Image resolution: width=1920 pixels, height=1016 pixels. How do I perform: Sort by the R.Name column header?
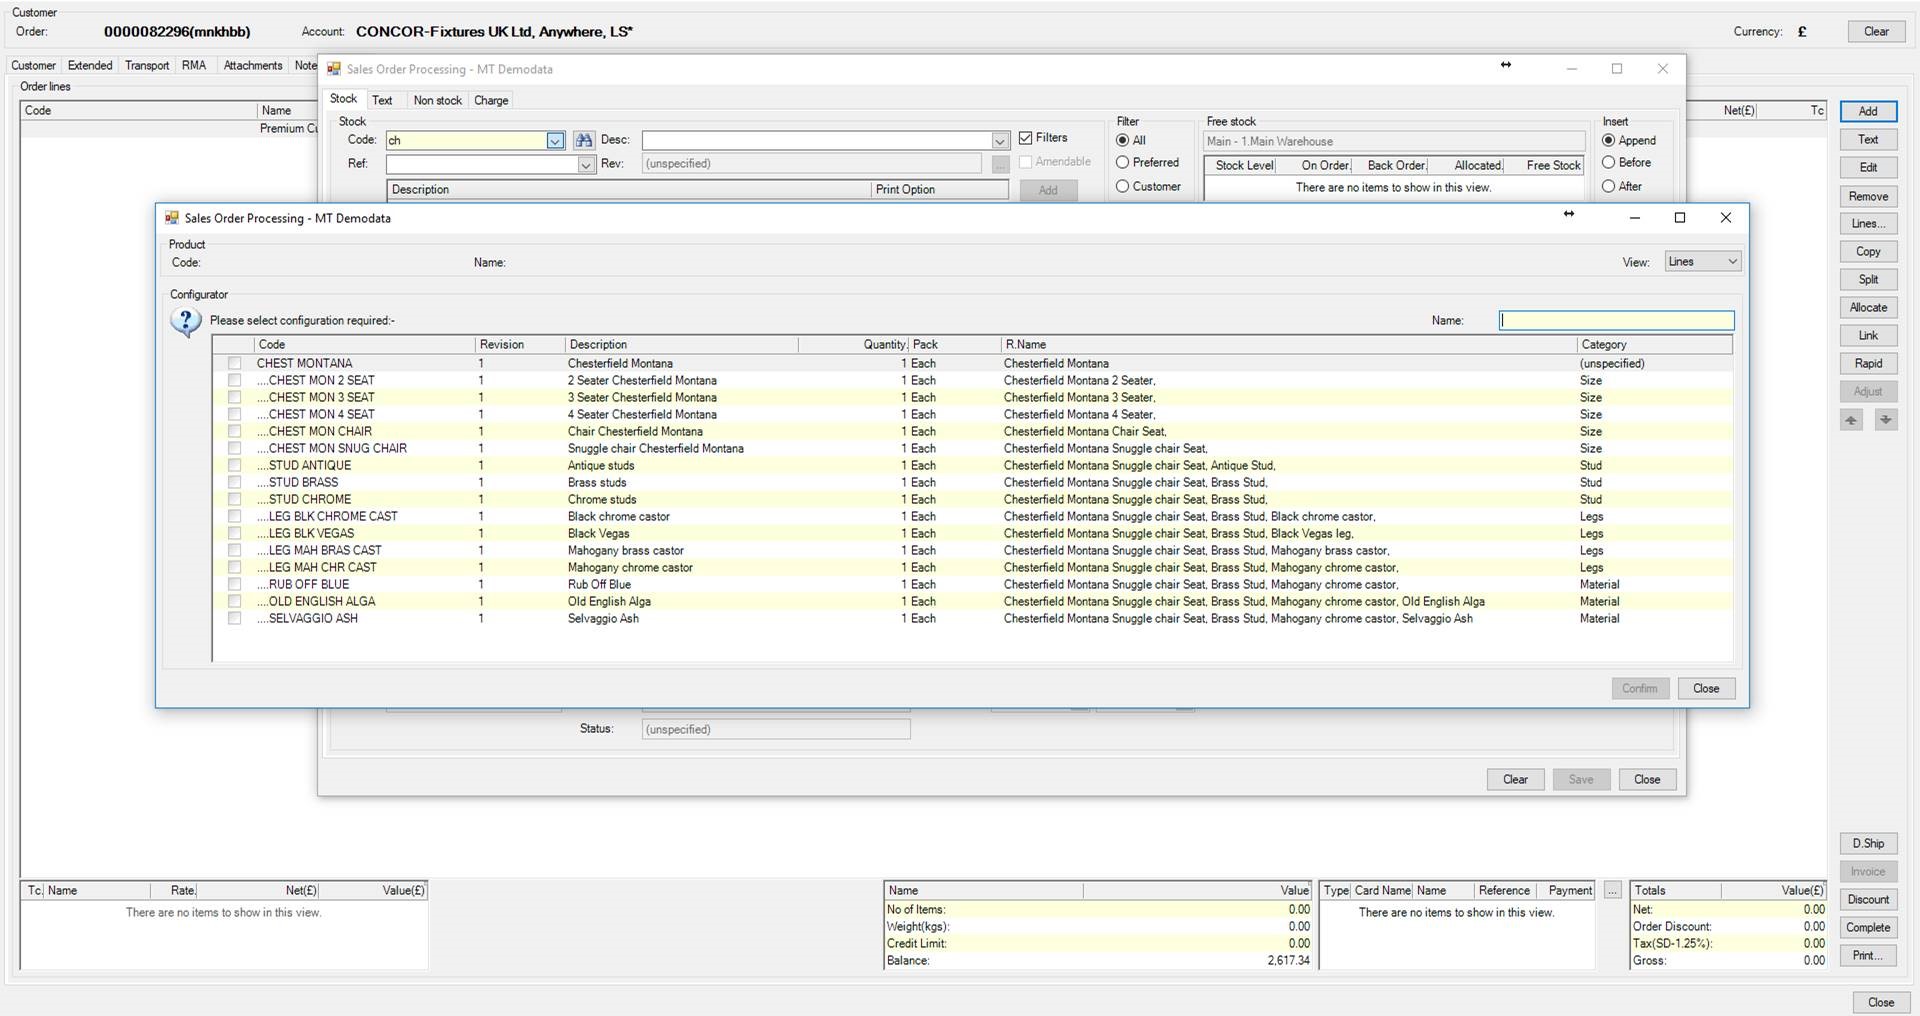[1288, 344]
